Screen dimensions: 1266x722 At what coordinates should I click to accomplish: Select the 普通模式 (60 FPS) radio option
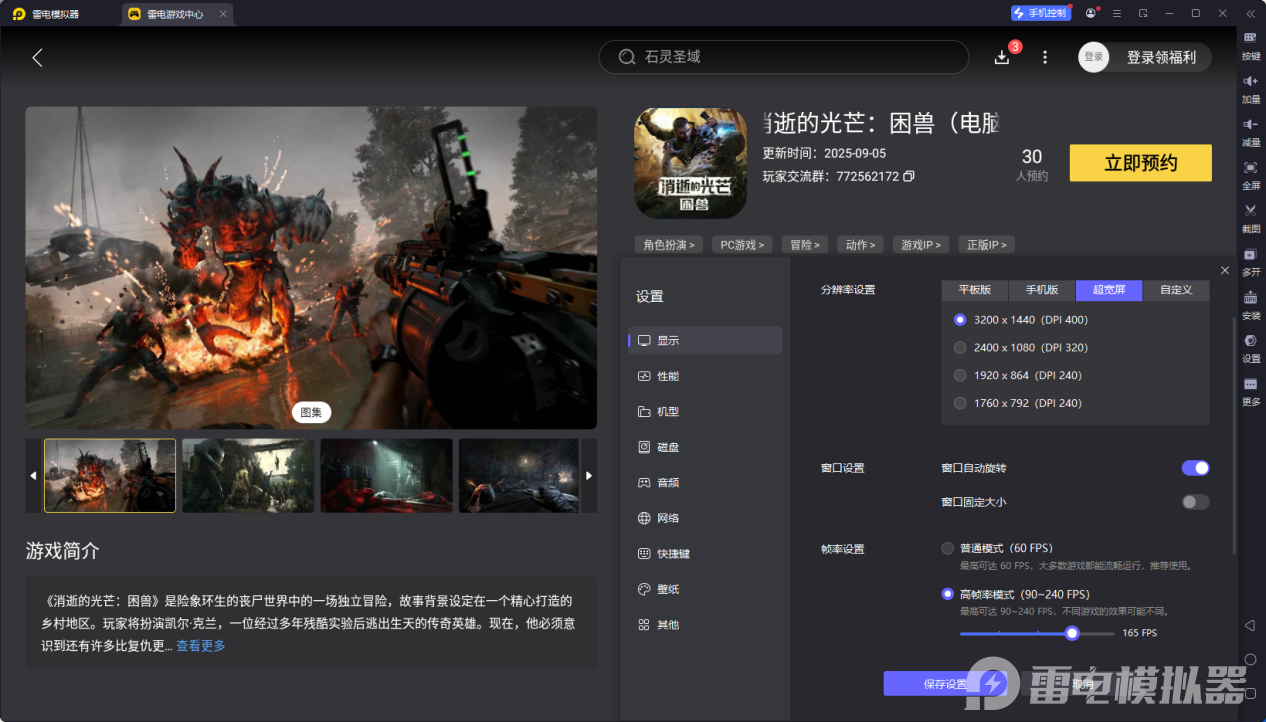click(948, 548)
